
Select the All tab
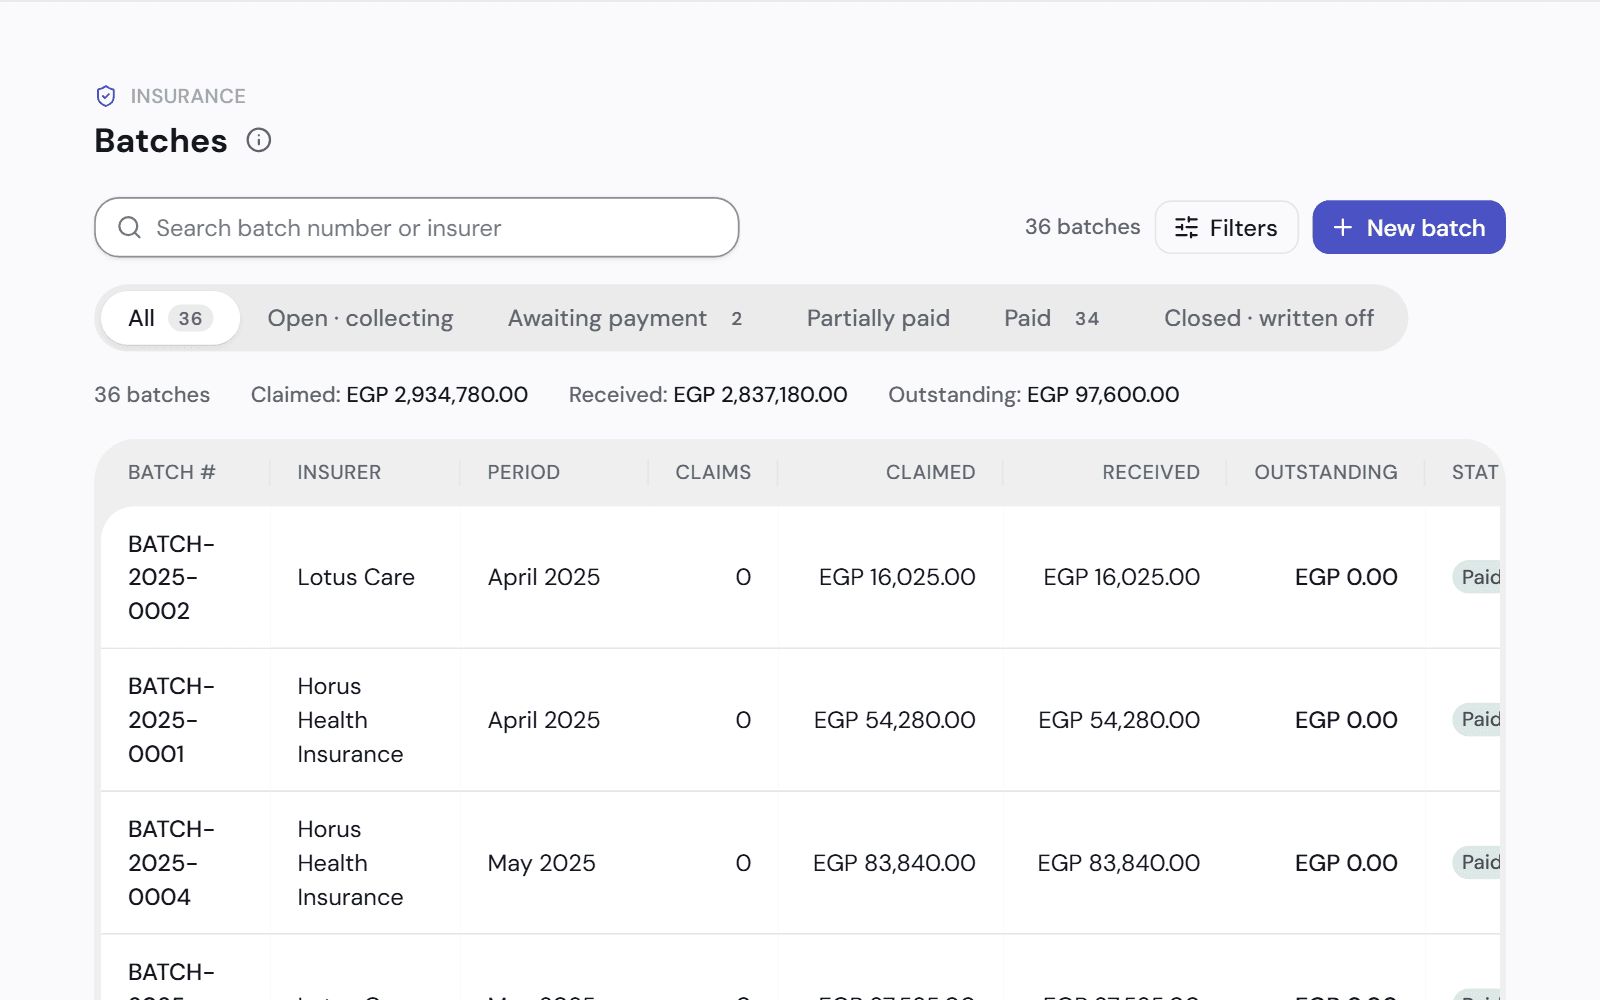(x=171, y=318)
